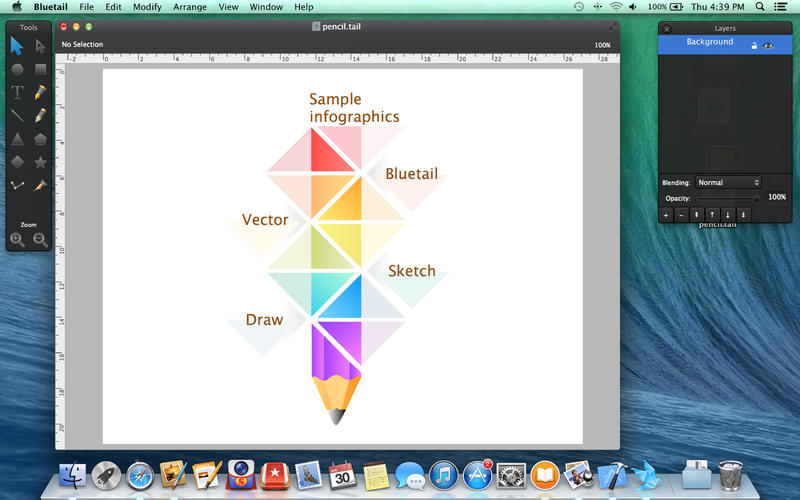
Task: Open the Bluetail application menu
Action: [51, 7]
